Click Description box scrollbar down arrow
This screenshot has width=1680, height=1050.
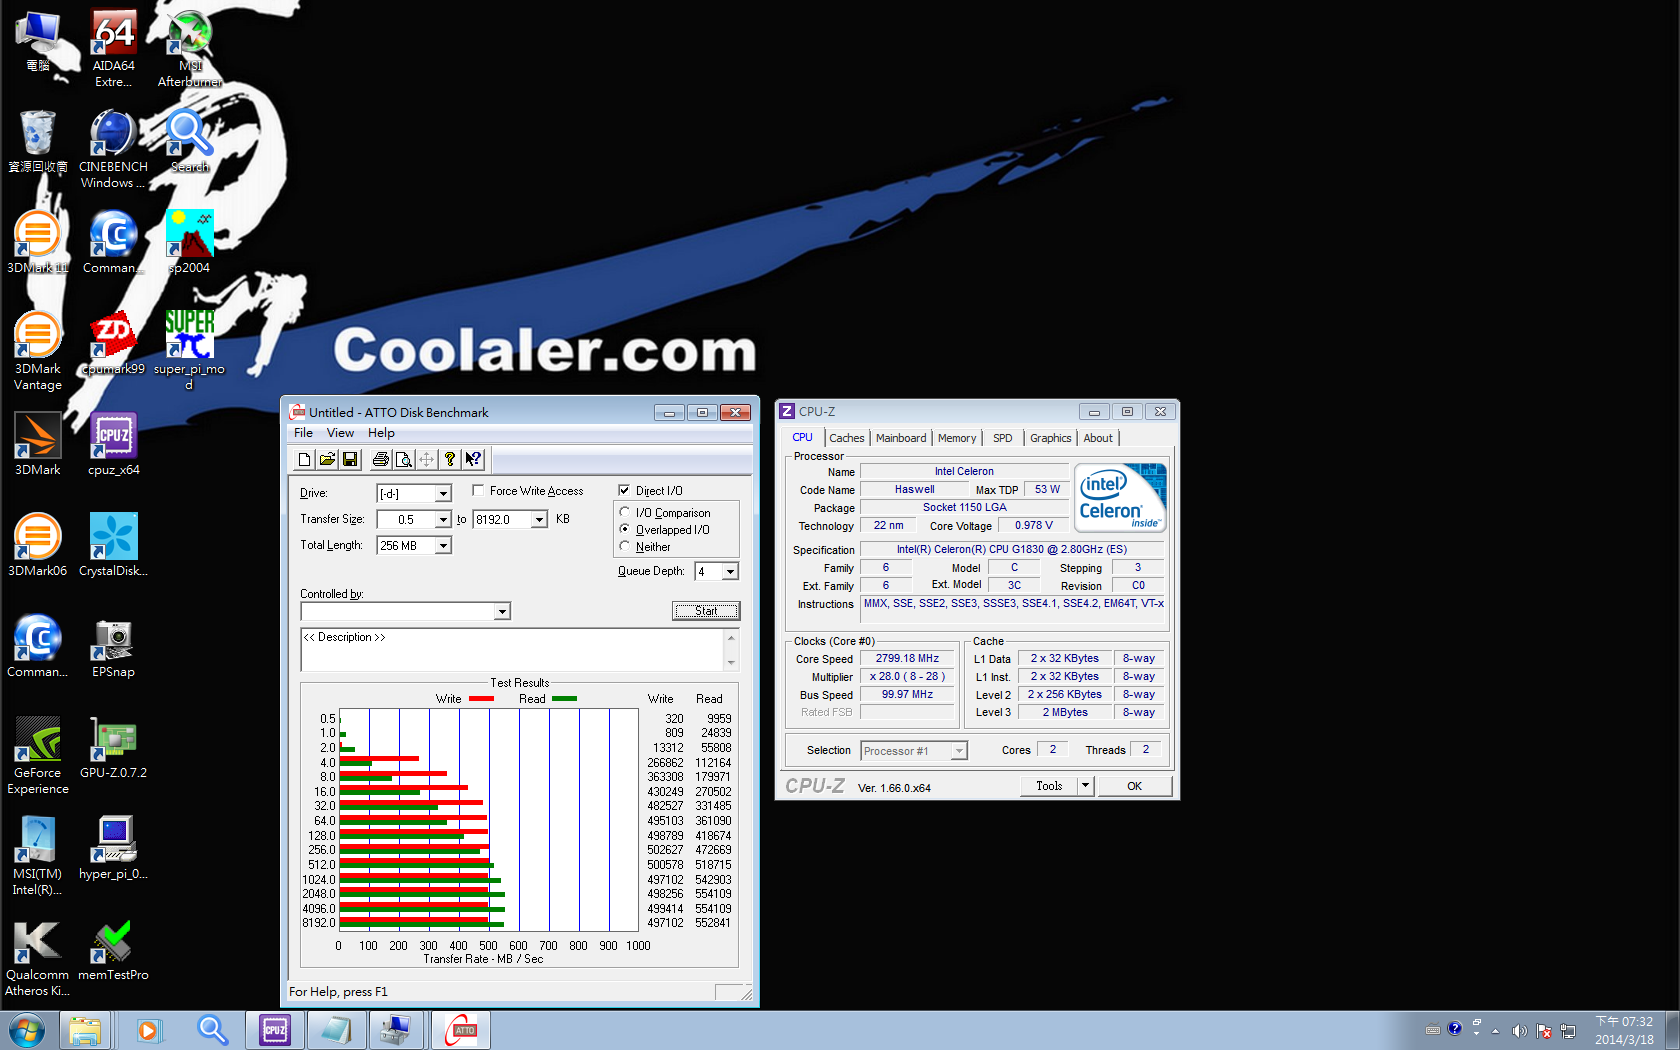click(x=731, y=662)
